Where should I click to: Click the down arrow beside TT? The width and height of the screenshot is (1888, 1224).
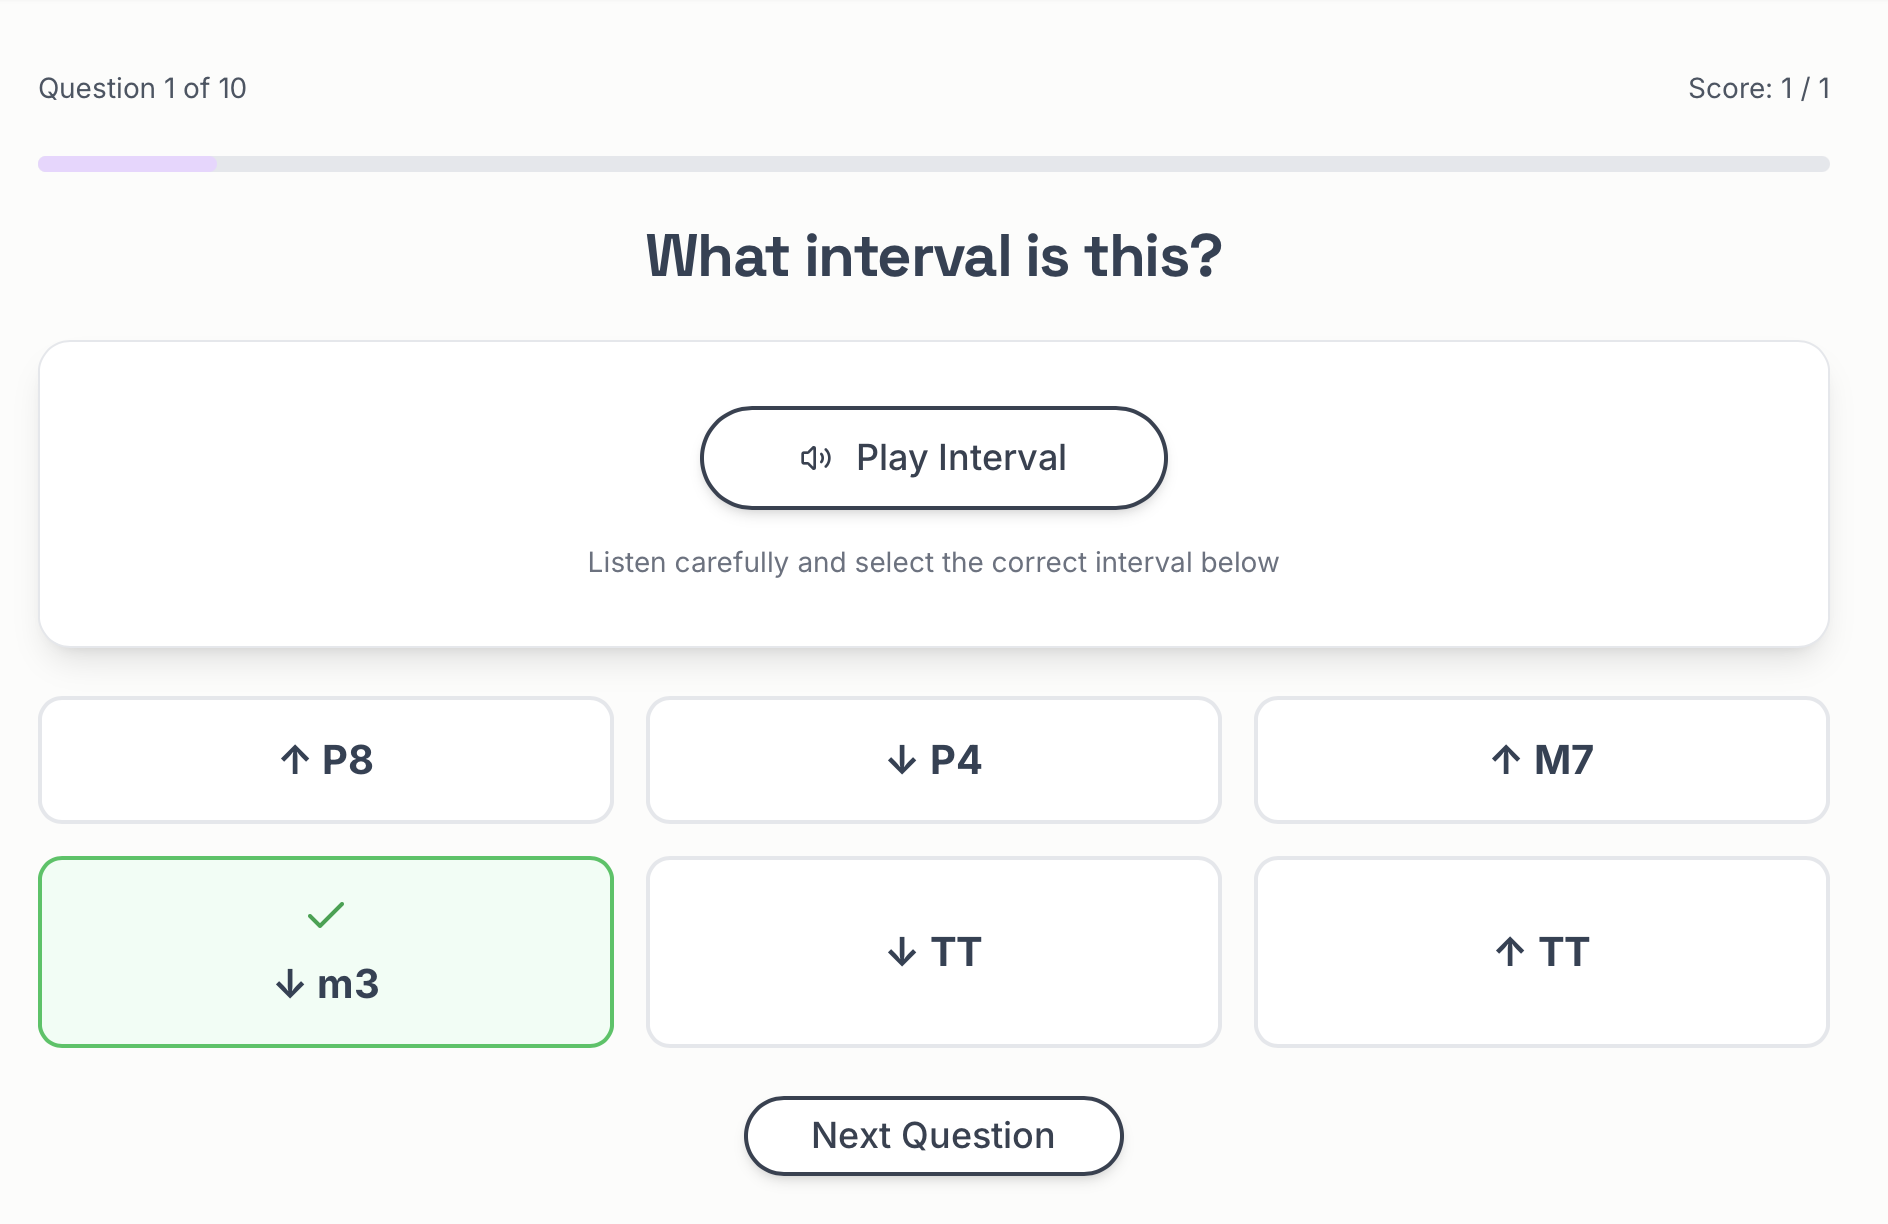(900, 951)
